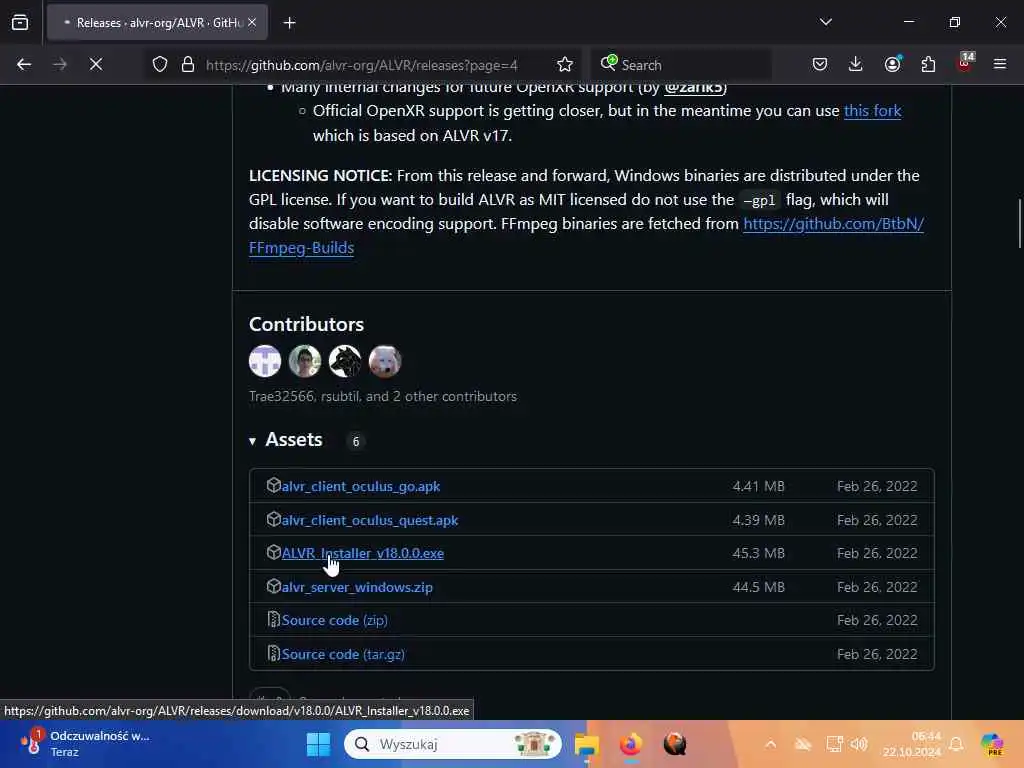Go back to the previous page
This screenshot has width=1024, height=768.
(x=24, y=64)
